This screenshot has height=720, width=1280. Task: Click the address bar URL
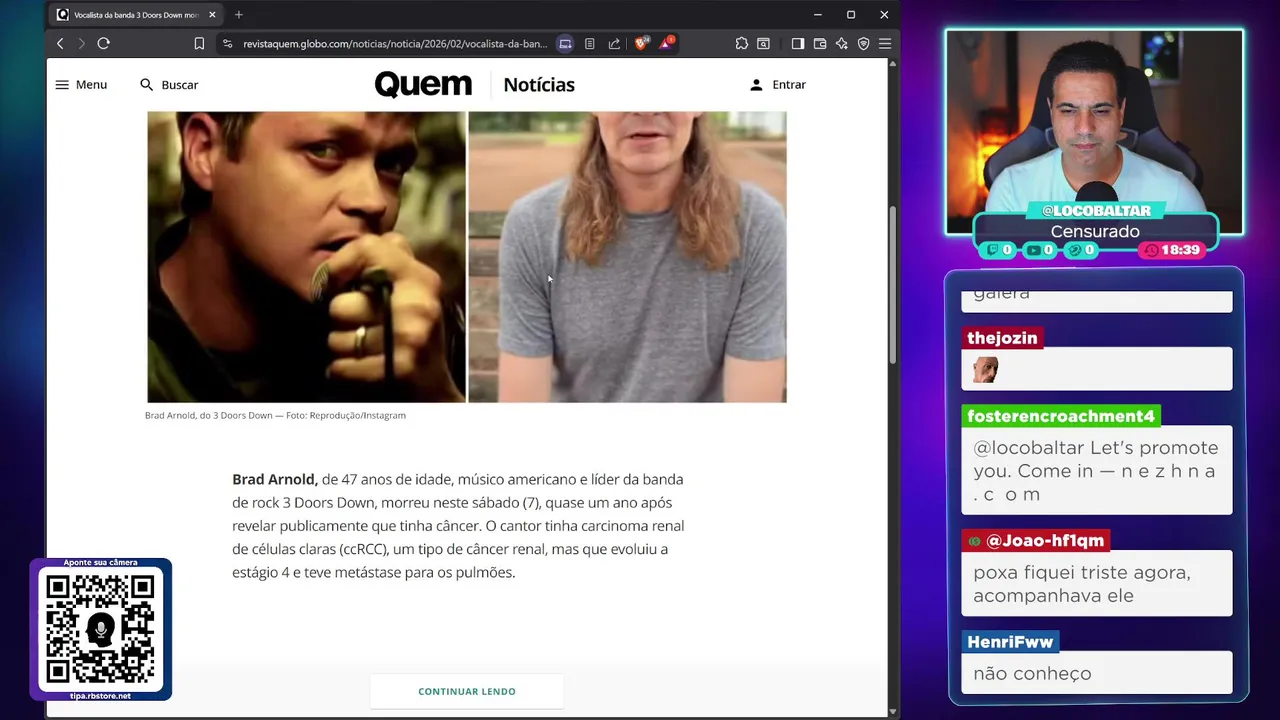point(394,44)
